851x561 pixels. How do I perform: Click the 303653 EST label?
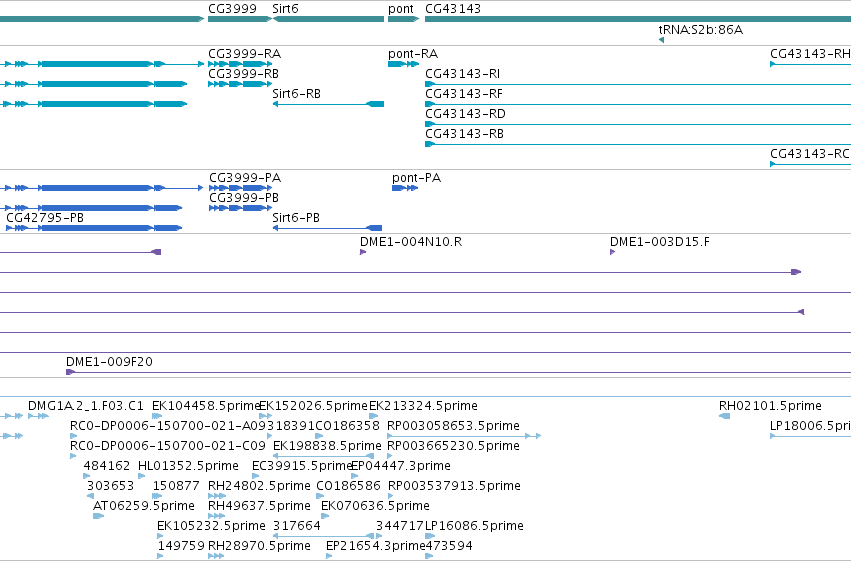110,486
